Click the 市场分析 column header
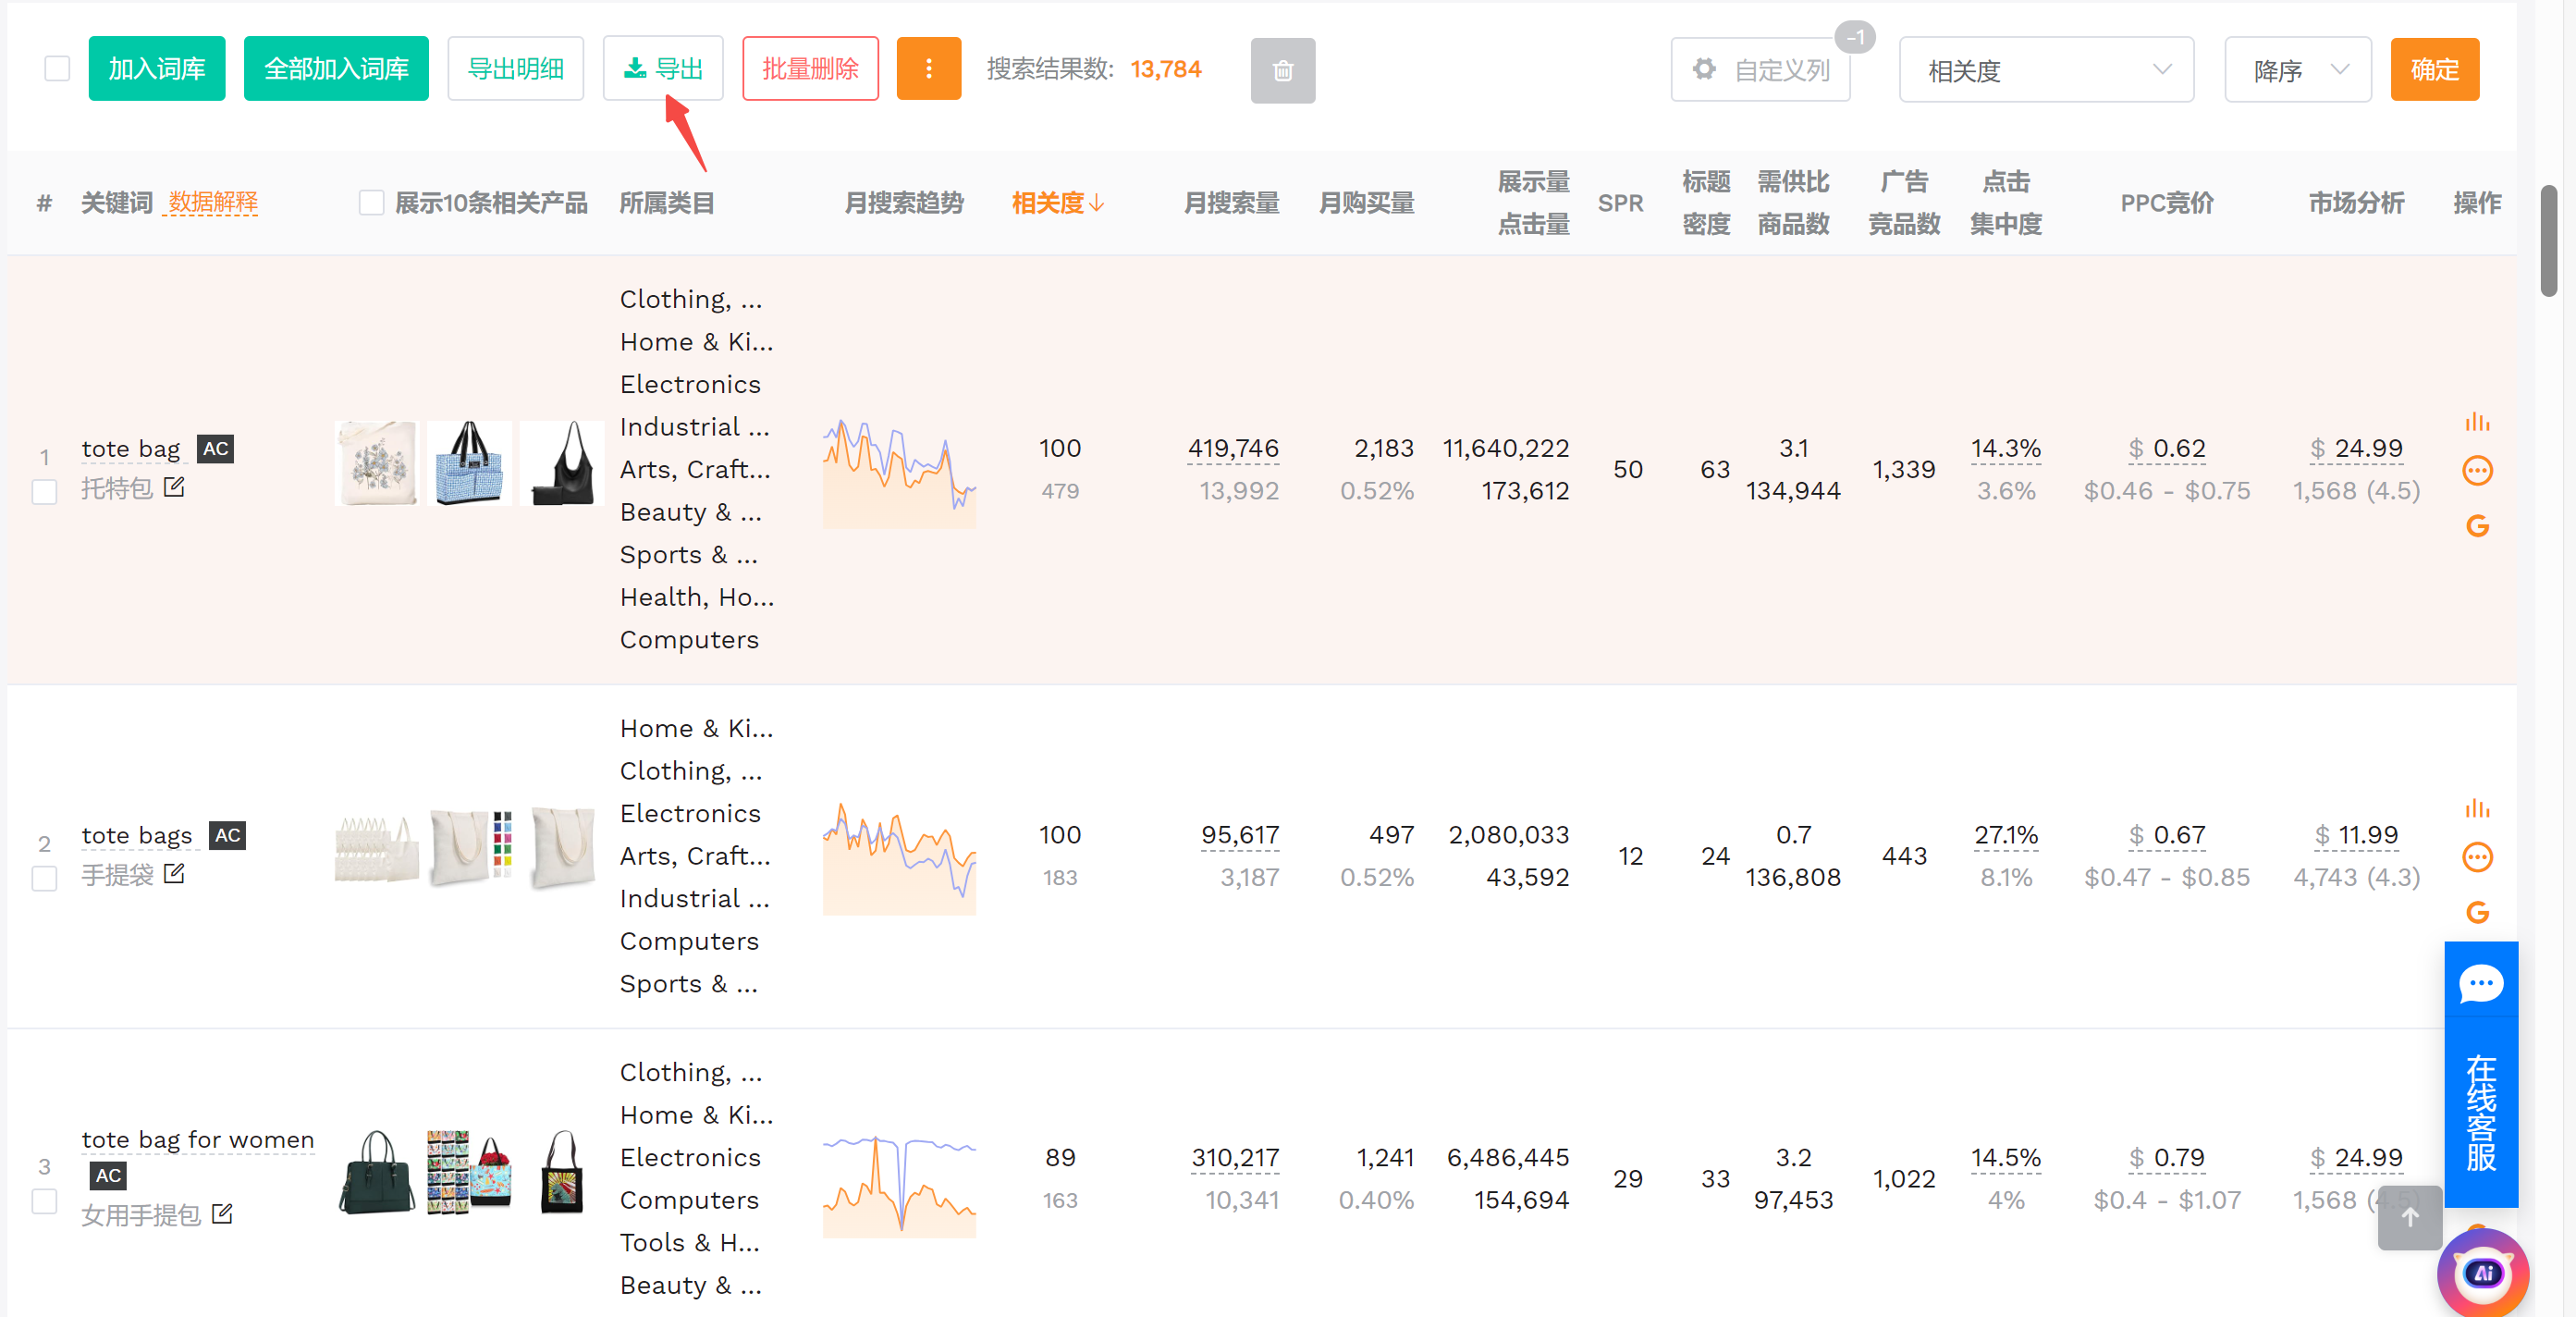Viewport: 2576px width, 1317px height. (2356, 203)
